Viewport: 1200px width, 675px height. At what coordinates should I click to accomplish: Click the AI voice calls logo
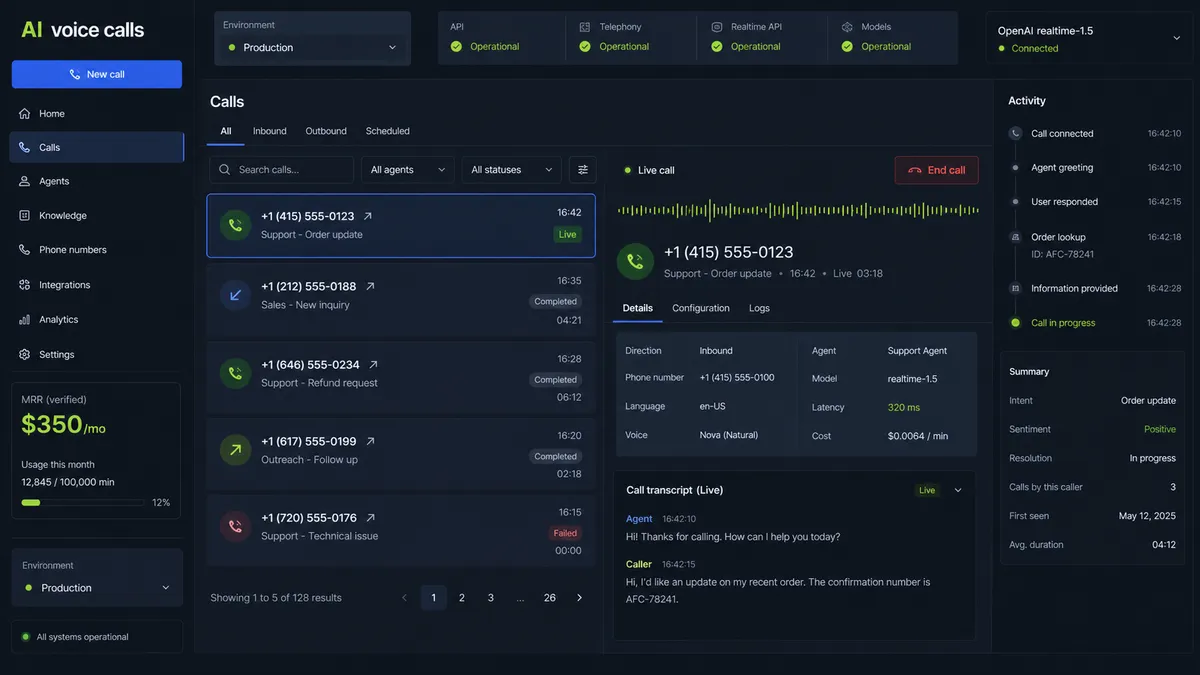[x=82, y=30]
